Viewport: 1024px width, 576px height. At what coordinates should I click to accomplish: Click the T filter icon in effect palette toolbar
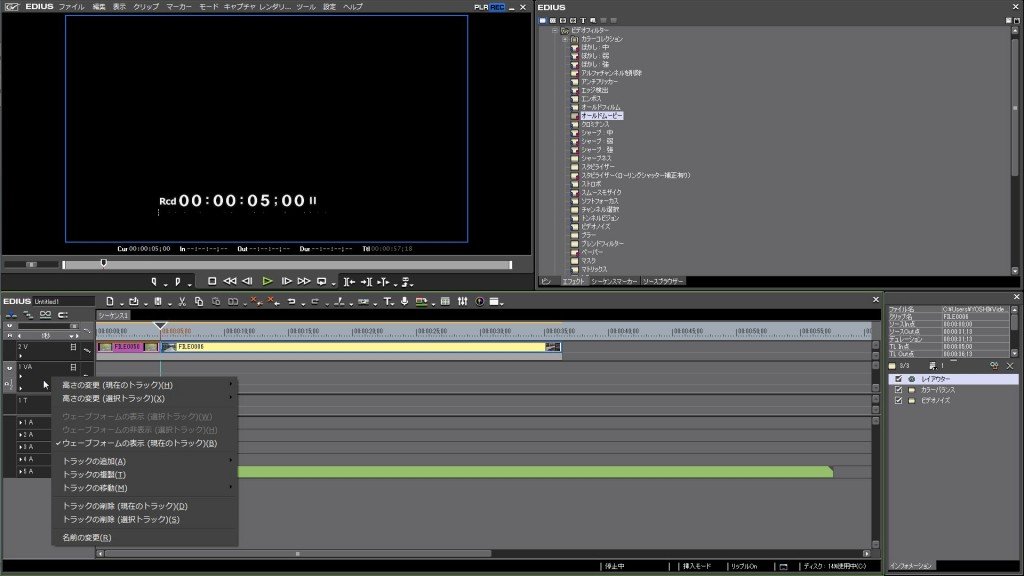tap(583, 20)
